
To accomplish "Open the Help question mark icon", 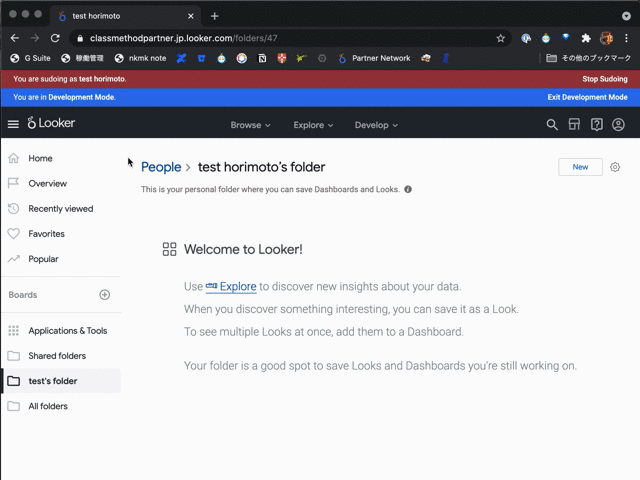I will click(596, 124).
